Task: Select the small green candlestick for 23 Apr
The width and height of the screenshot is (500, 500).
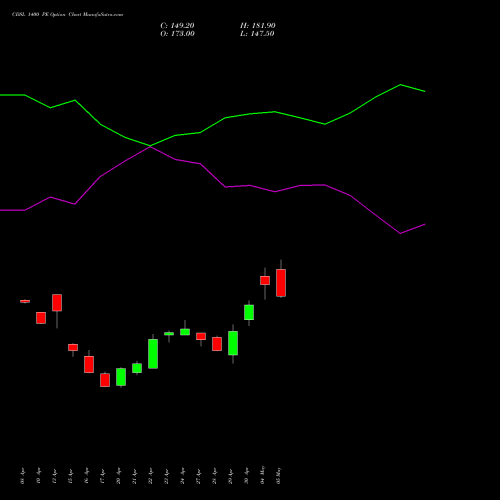Action: click(x=169, y=334)
